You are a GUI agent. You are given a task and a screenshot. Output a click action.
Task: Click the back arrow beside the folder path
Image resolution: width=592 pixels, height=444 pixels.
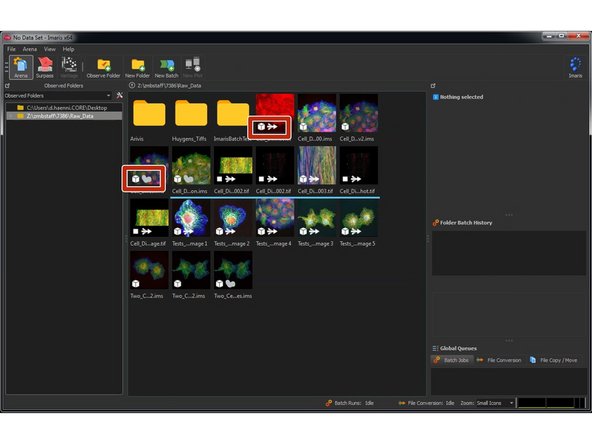pyautogui.click(x=132, y=85)
